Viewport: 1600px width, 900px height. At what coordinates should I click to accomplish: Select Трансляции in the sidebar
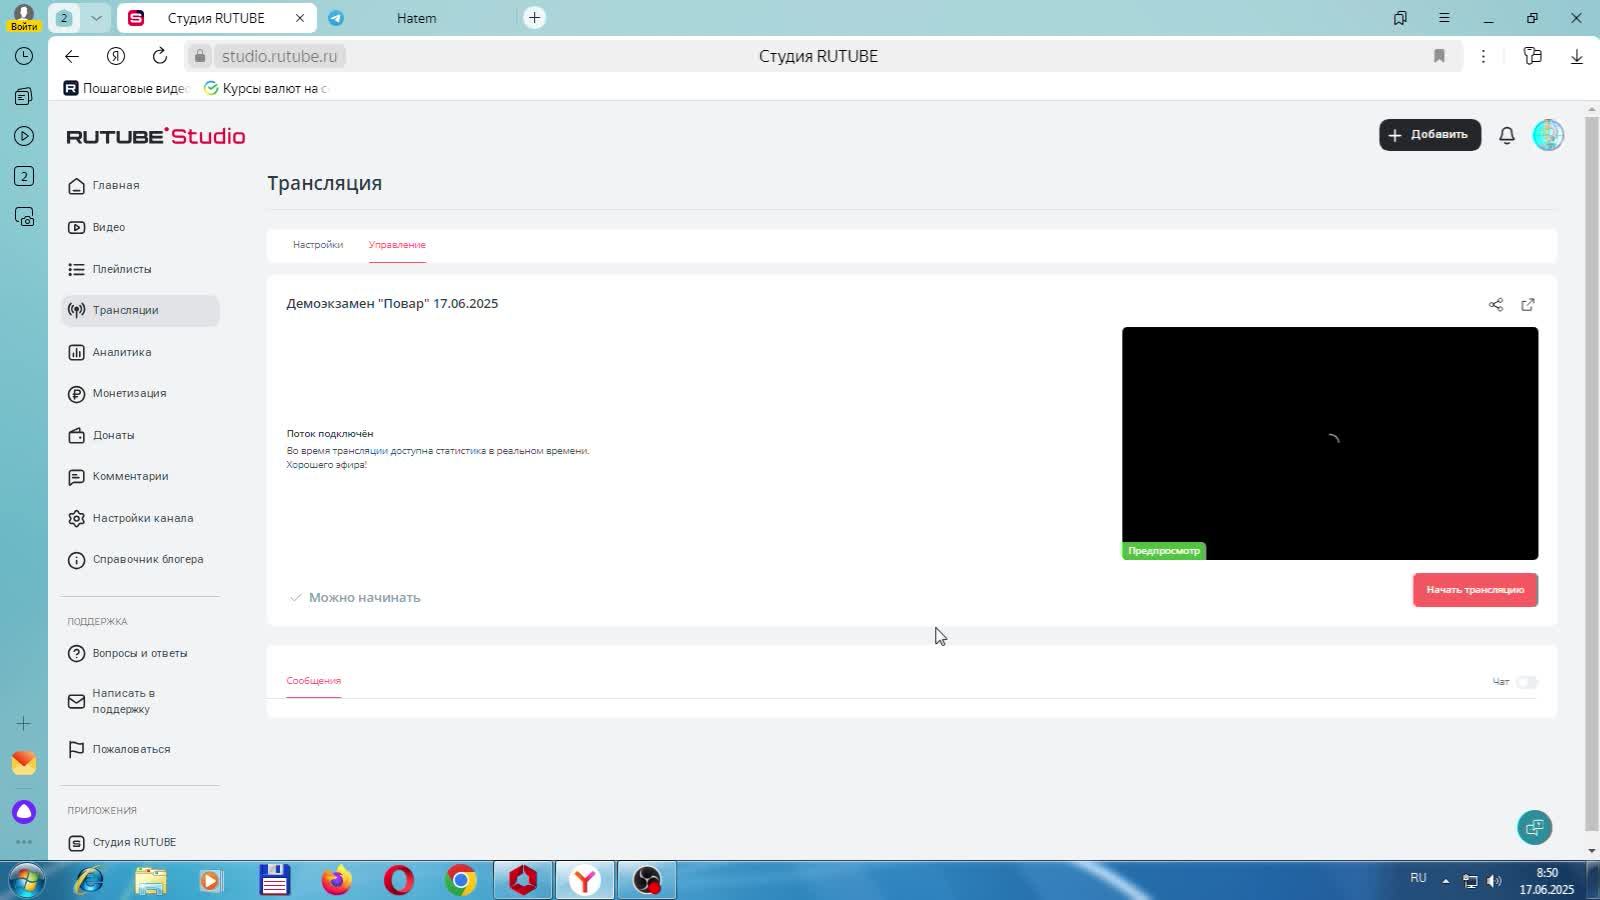tap(140, 310)
